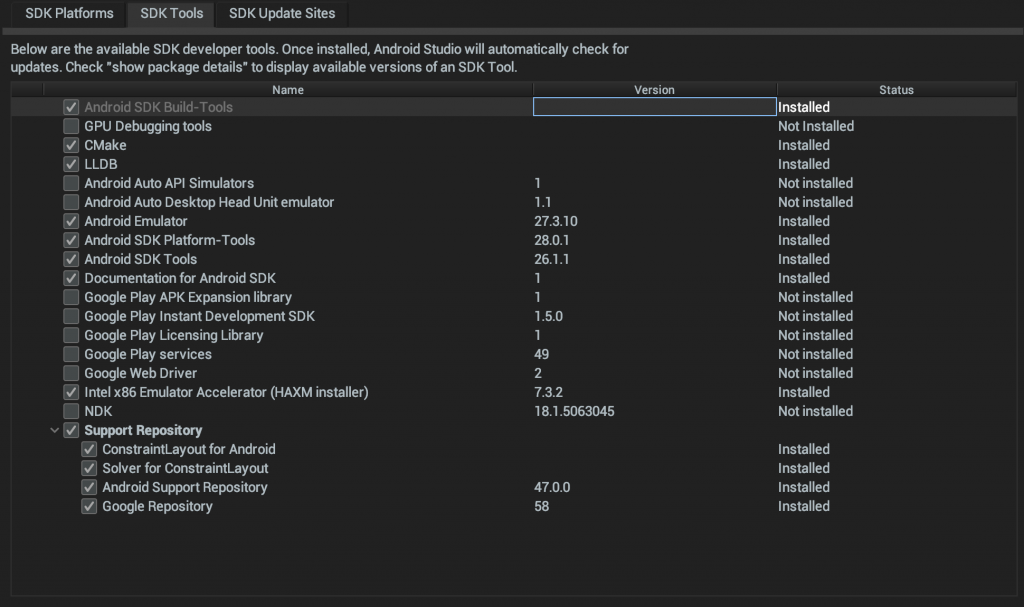Toggle Solver for ConstraintLayout checkbox
Viewport: 1024px width, 607px height.
click(x=89, y=468)
